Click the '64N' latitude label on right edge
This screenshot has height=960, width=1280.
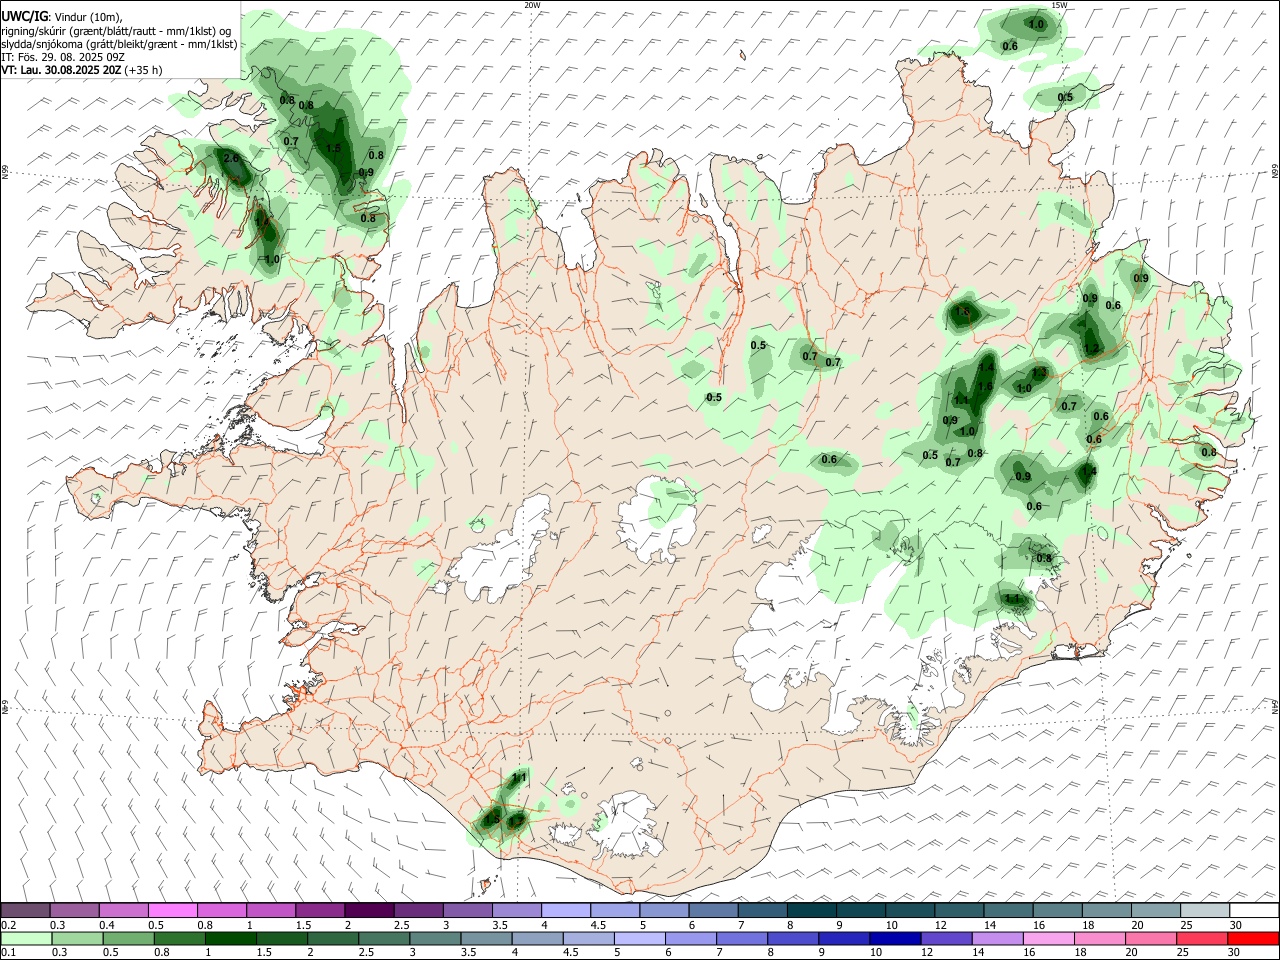point(1275,706)
